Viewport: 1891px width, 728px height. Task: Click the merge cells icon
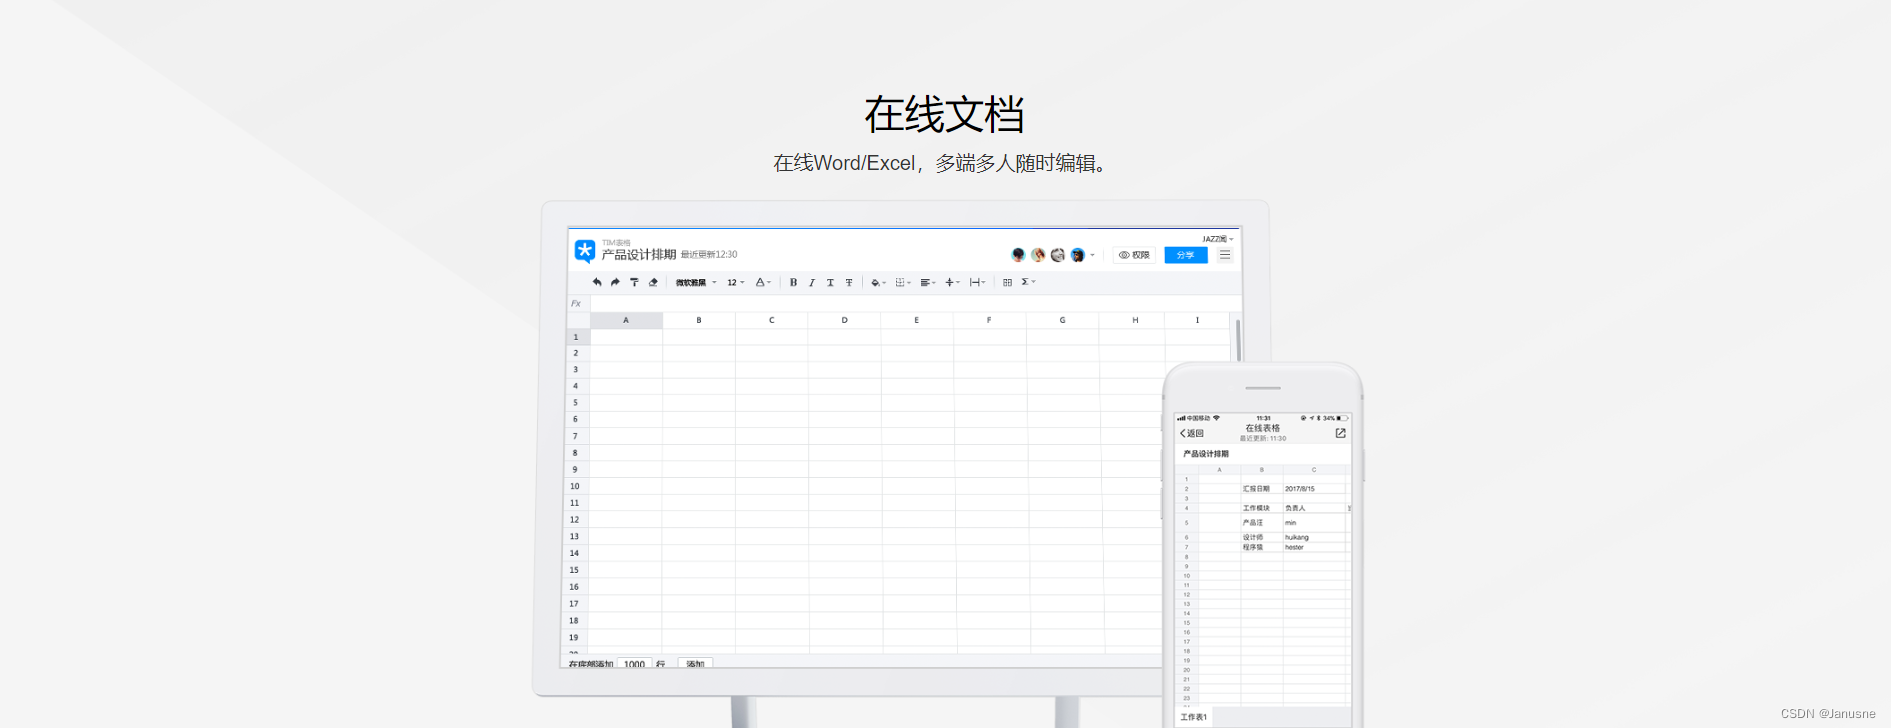[x=1007, y=282]
